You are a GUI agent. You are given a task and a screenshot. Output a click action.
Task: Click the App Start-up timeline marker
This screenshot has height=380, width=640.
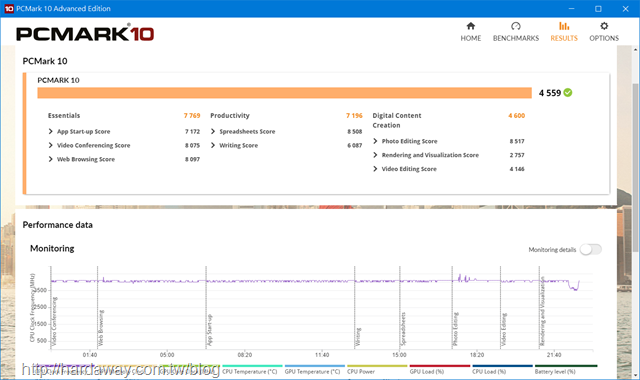tap(209, 330)
